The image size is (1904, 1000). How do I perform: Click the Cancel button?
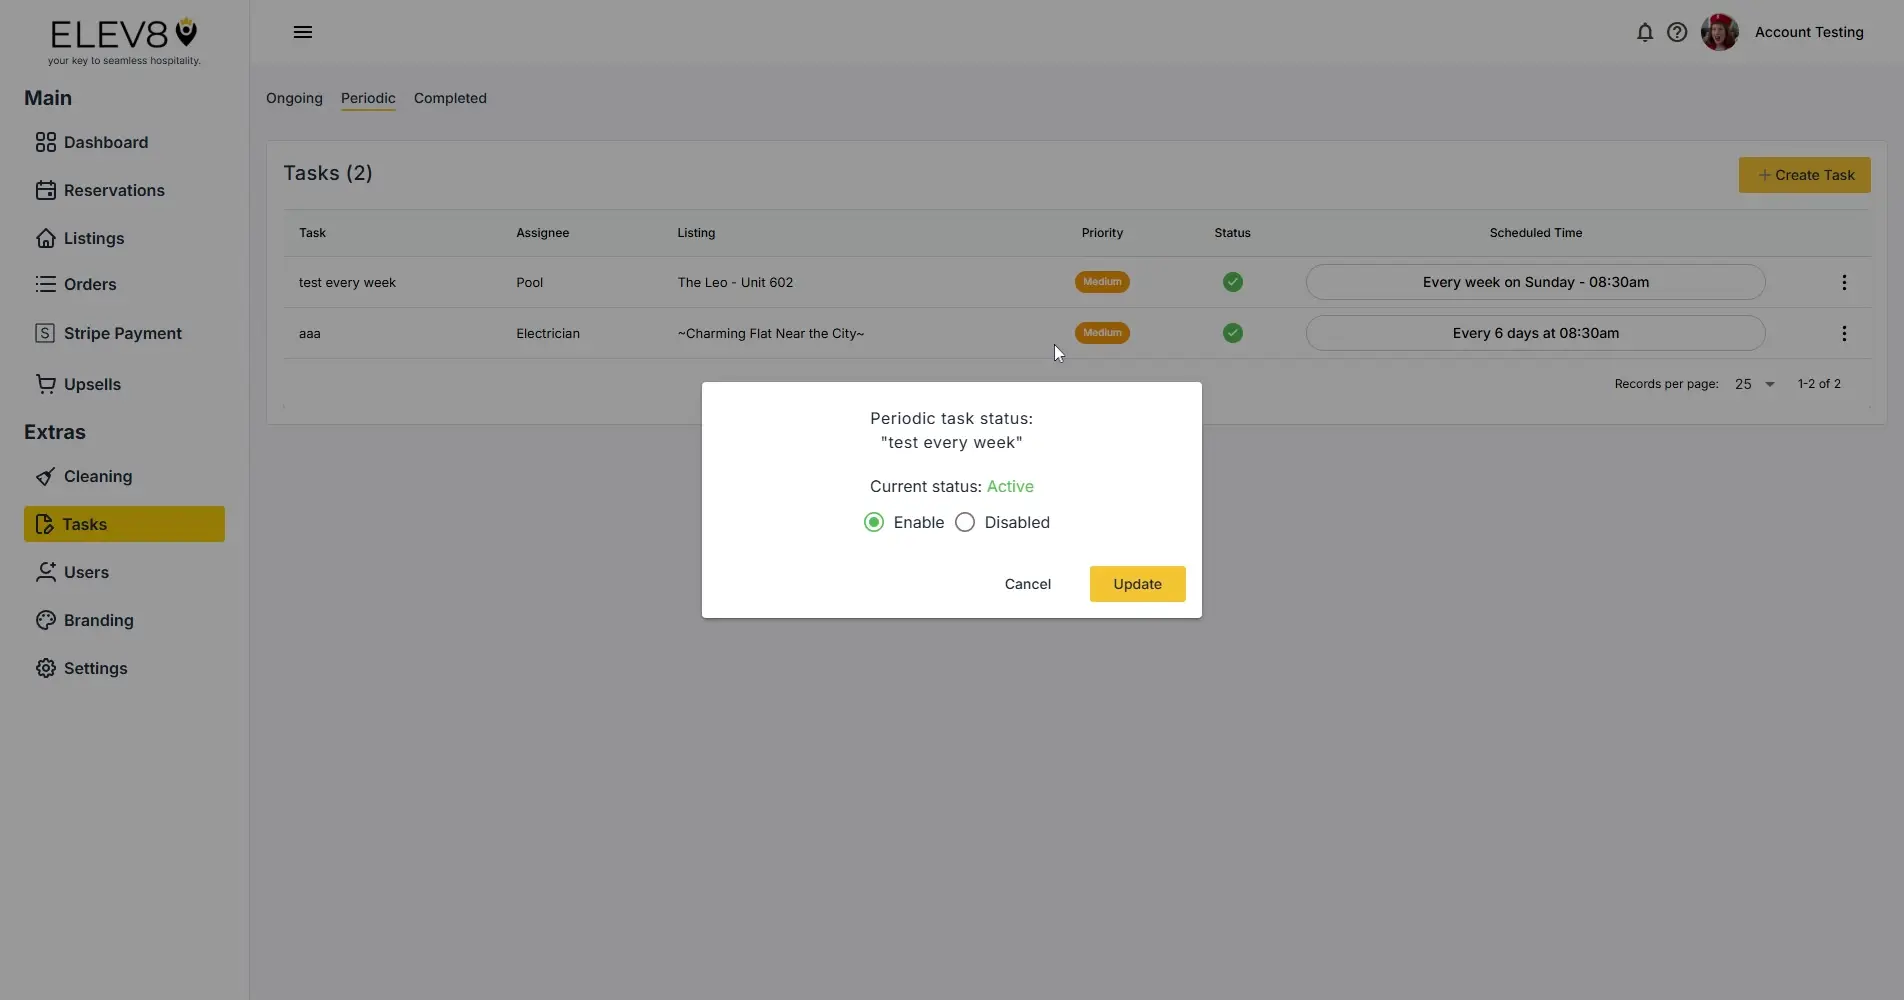tap(1027, 584)
